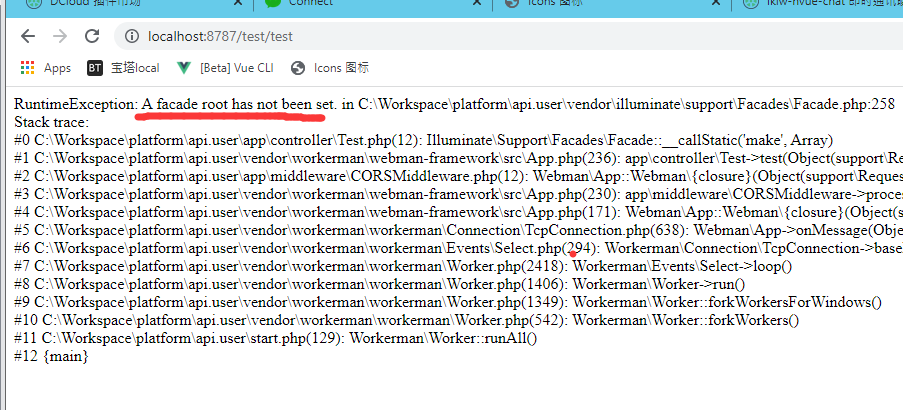Click stack line #9 with forkWorkersForWindows()
The height and width of the screenshot is (410, 903).
448,302
